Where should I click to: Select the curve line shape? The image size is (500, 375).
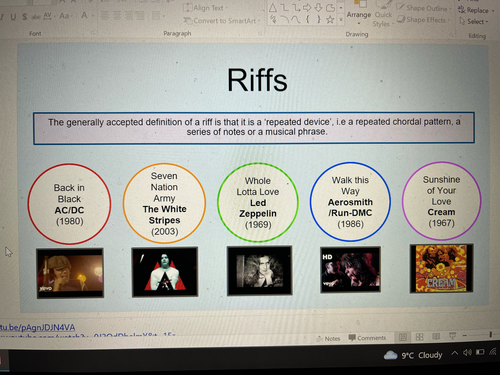[295, 20]
